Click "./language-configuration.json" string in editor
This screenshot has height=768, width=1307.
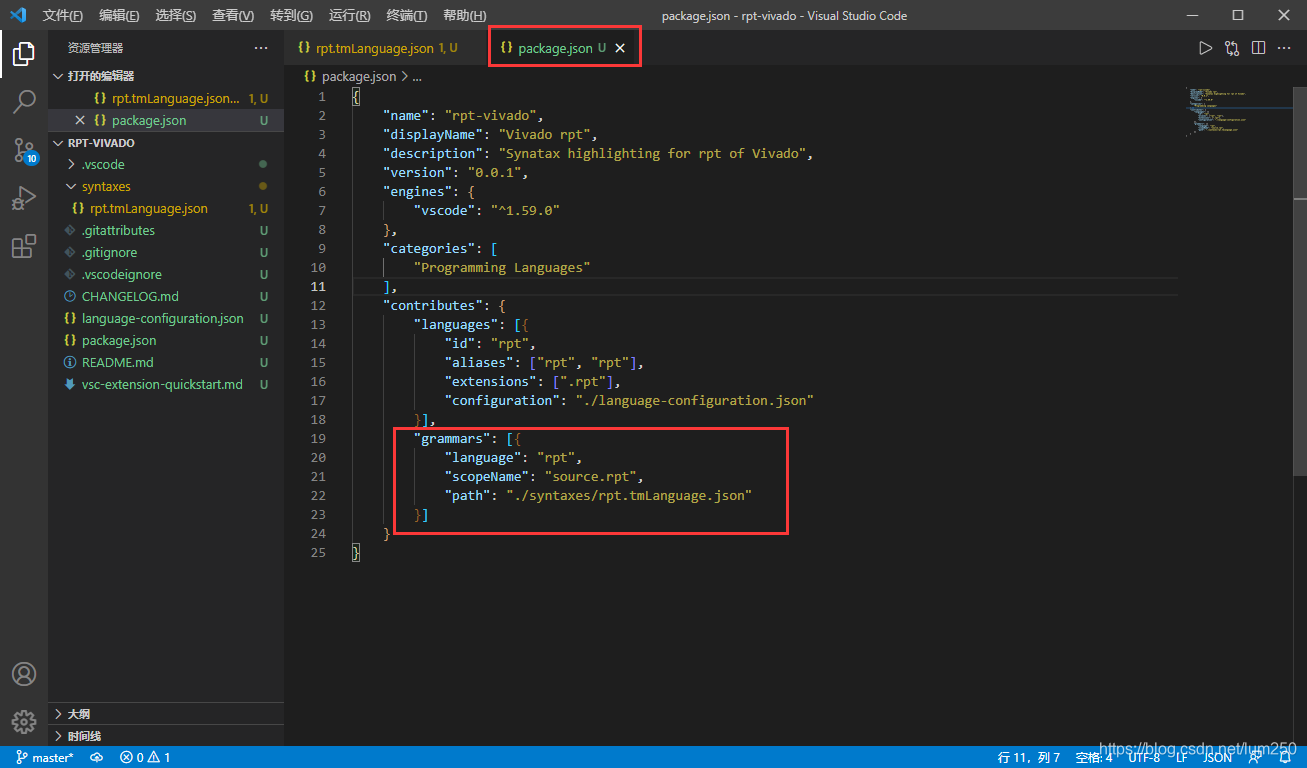point(694,400)
